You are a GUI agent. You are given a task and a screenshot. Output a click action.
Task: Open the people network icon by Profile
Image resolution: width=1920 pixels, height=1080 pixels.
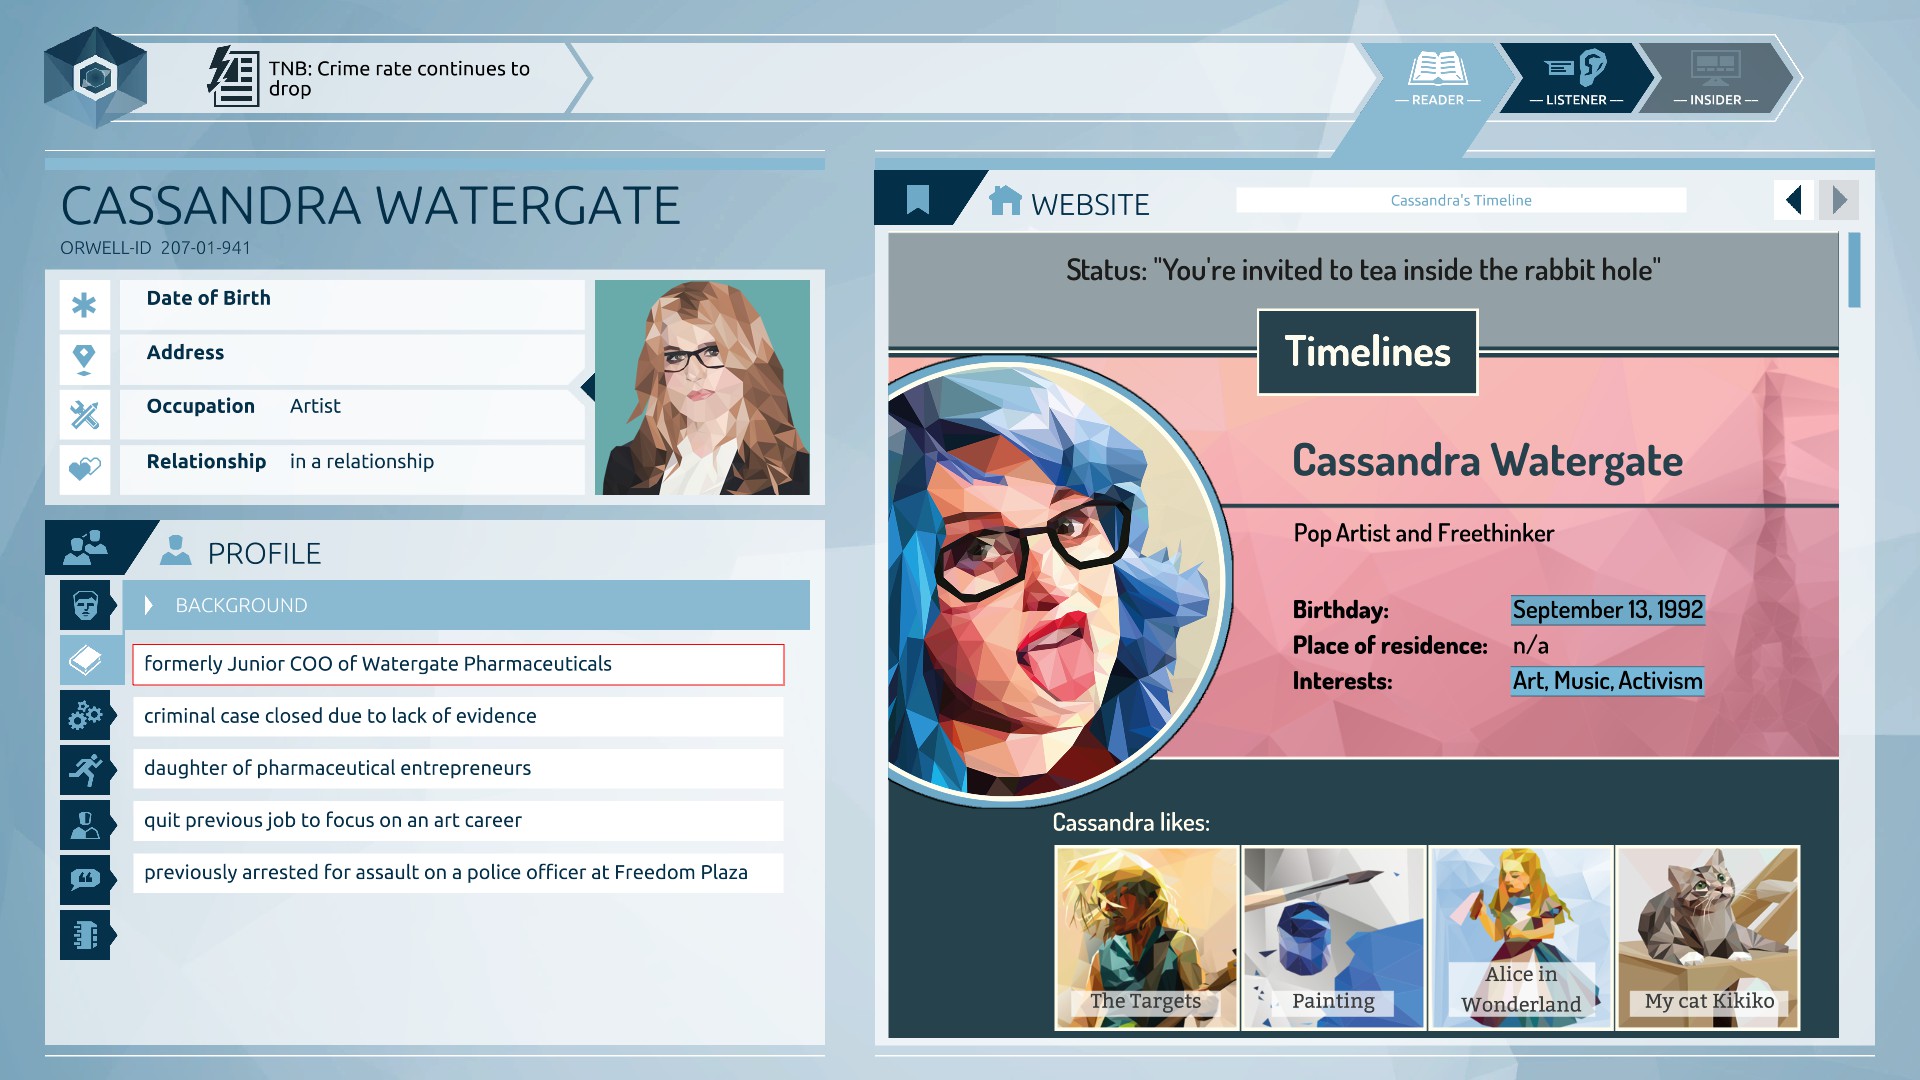(85, 548)
